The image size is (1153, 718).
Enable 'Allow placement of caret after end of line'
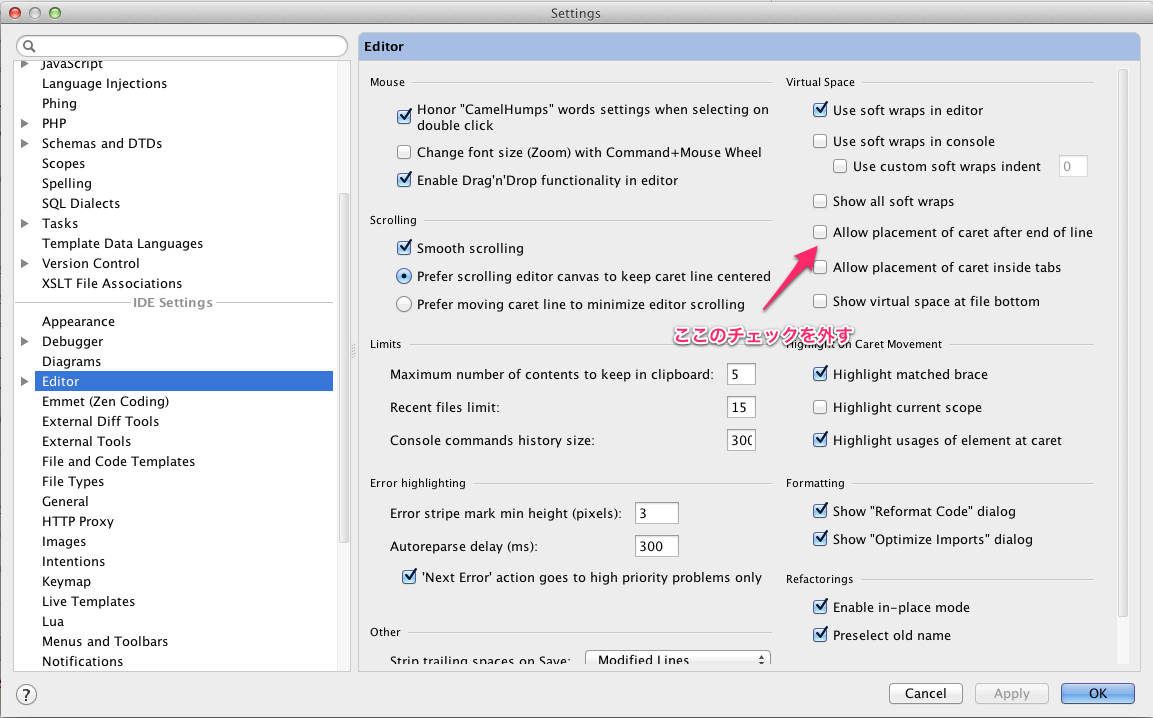(820, 232)
